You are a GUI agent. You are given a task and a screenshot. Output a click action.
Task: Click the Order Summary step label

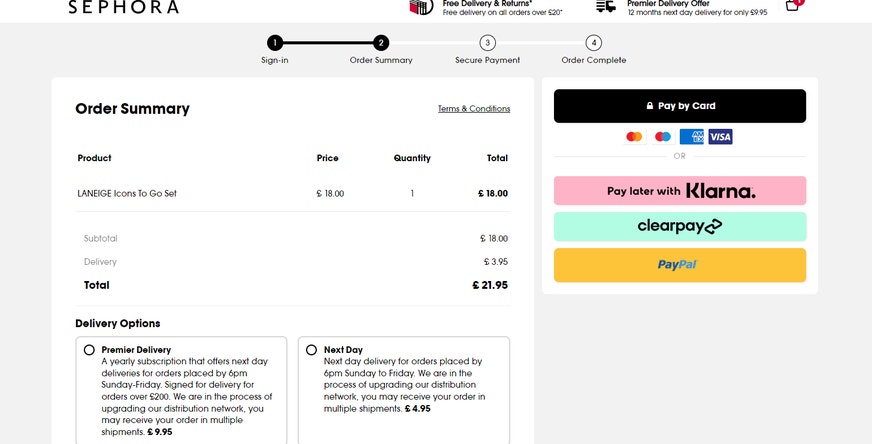tap(381, 60)
